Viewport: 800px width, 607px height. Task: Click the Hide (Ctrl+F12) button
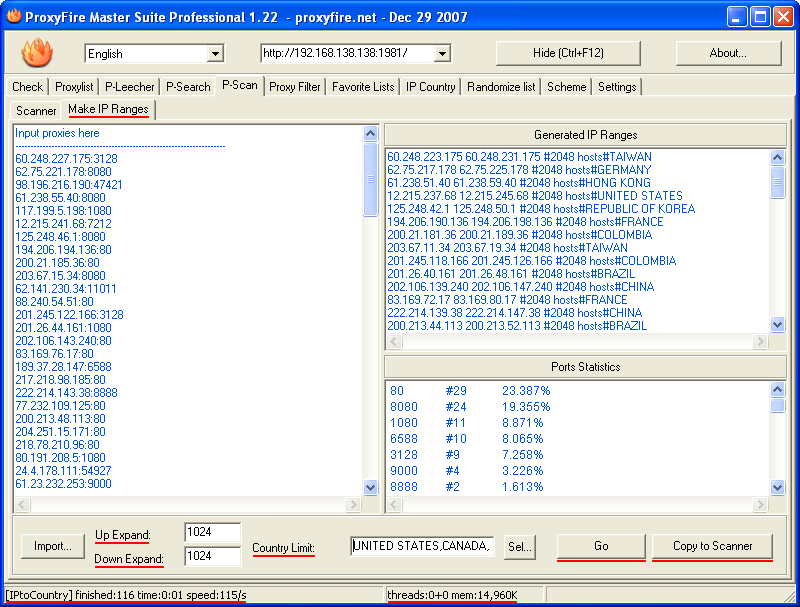click(x=568, y=53)
